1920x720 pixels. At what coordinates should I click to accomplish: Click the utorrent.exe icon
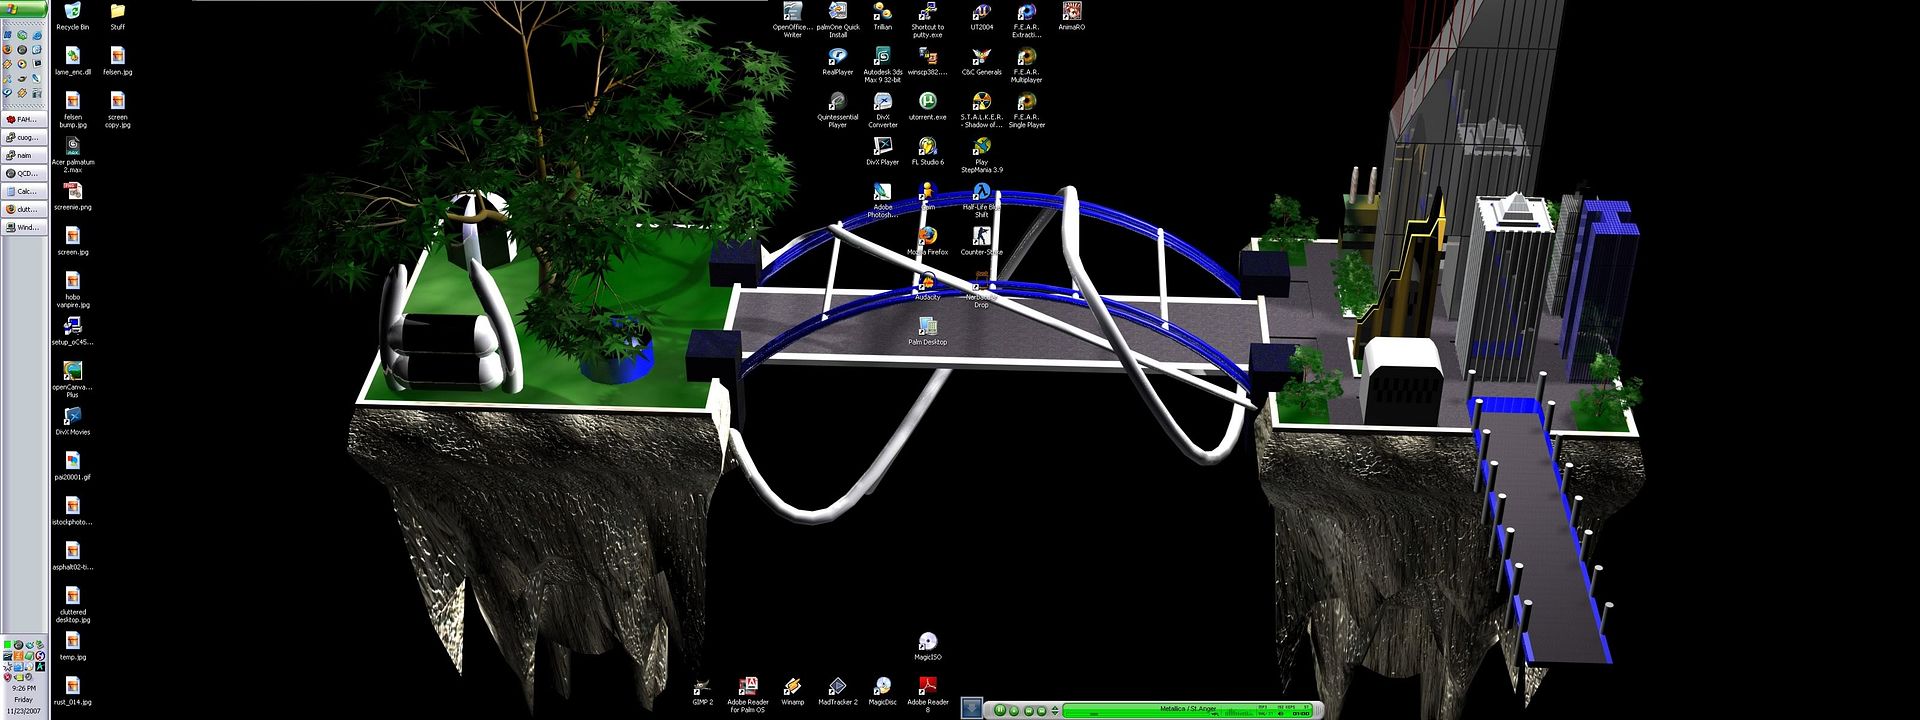tap(927, 102)
